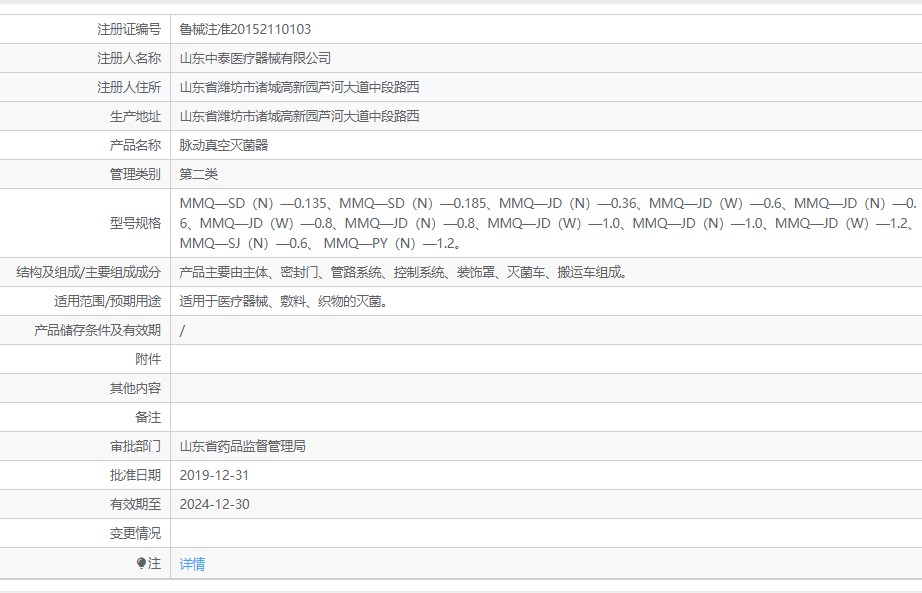Click the 产品名称 label
This screenshot has width=922, height=593.
[x=135, y=145]
